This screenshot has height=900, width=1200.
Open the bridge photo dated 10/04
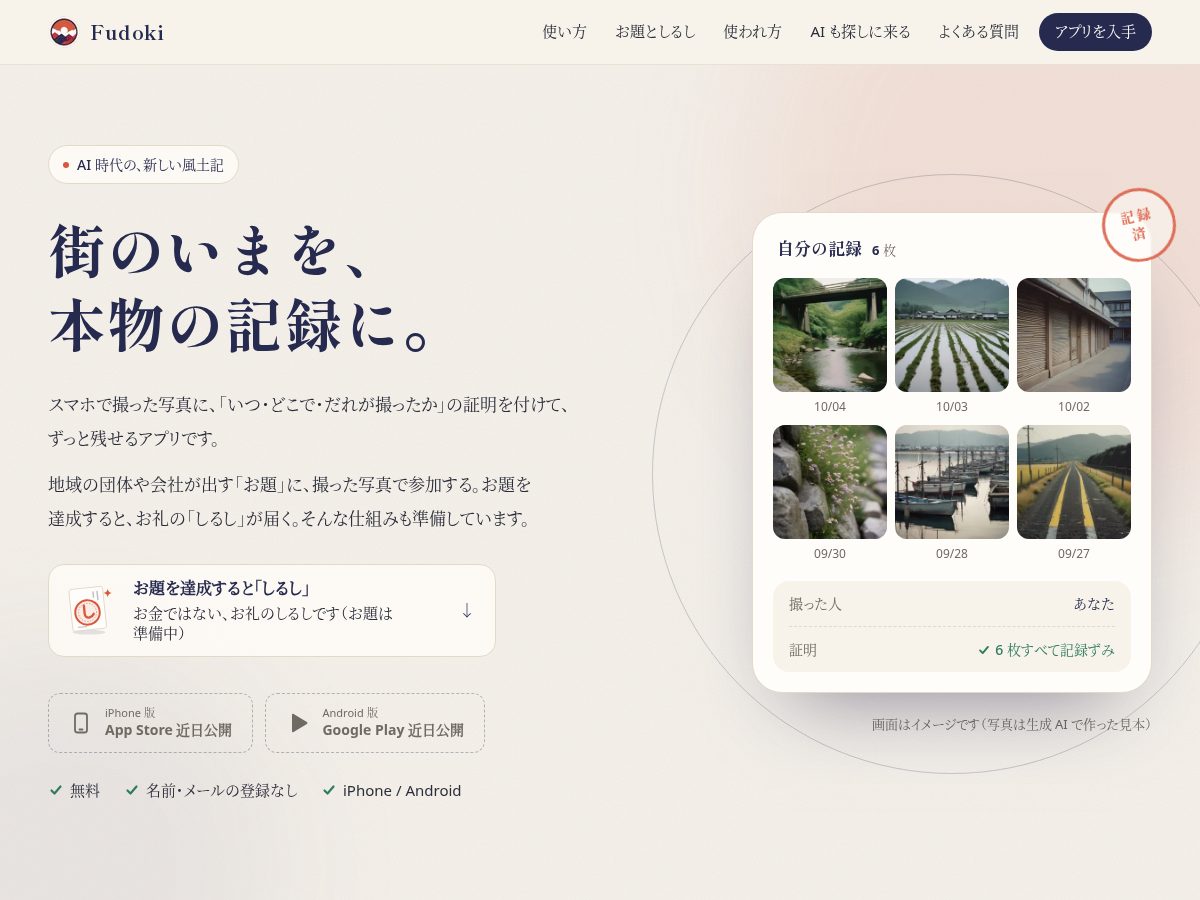coord(830,335)
